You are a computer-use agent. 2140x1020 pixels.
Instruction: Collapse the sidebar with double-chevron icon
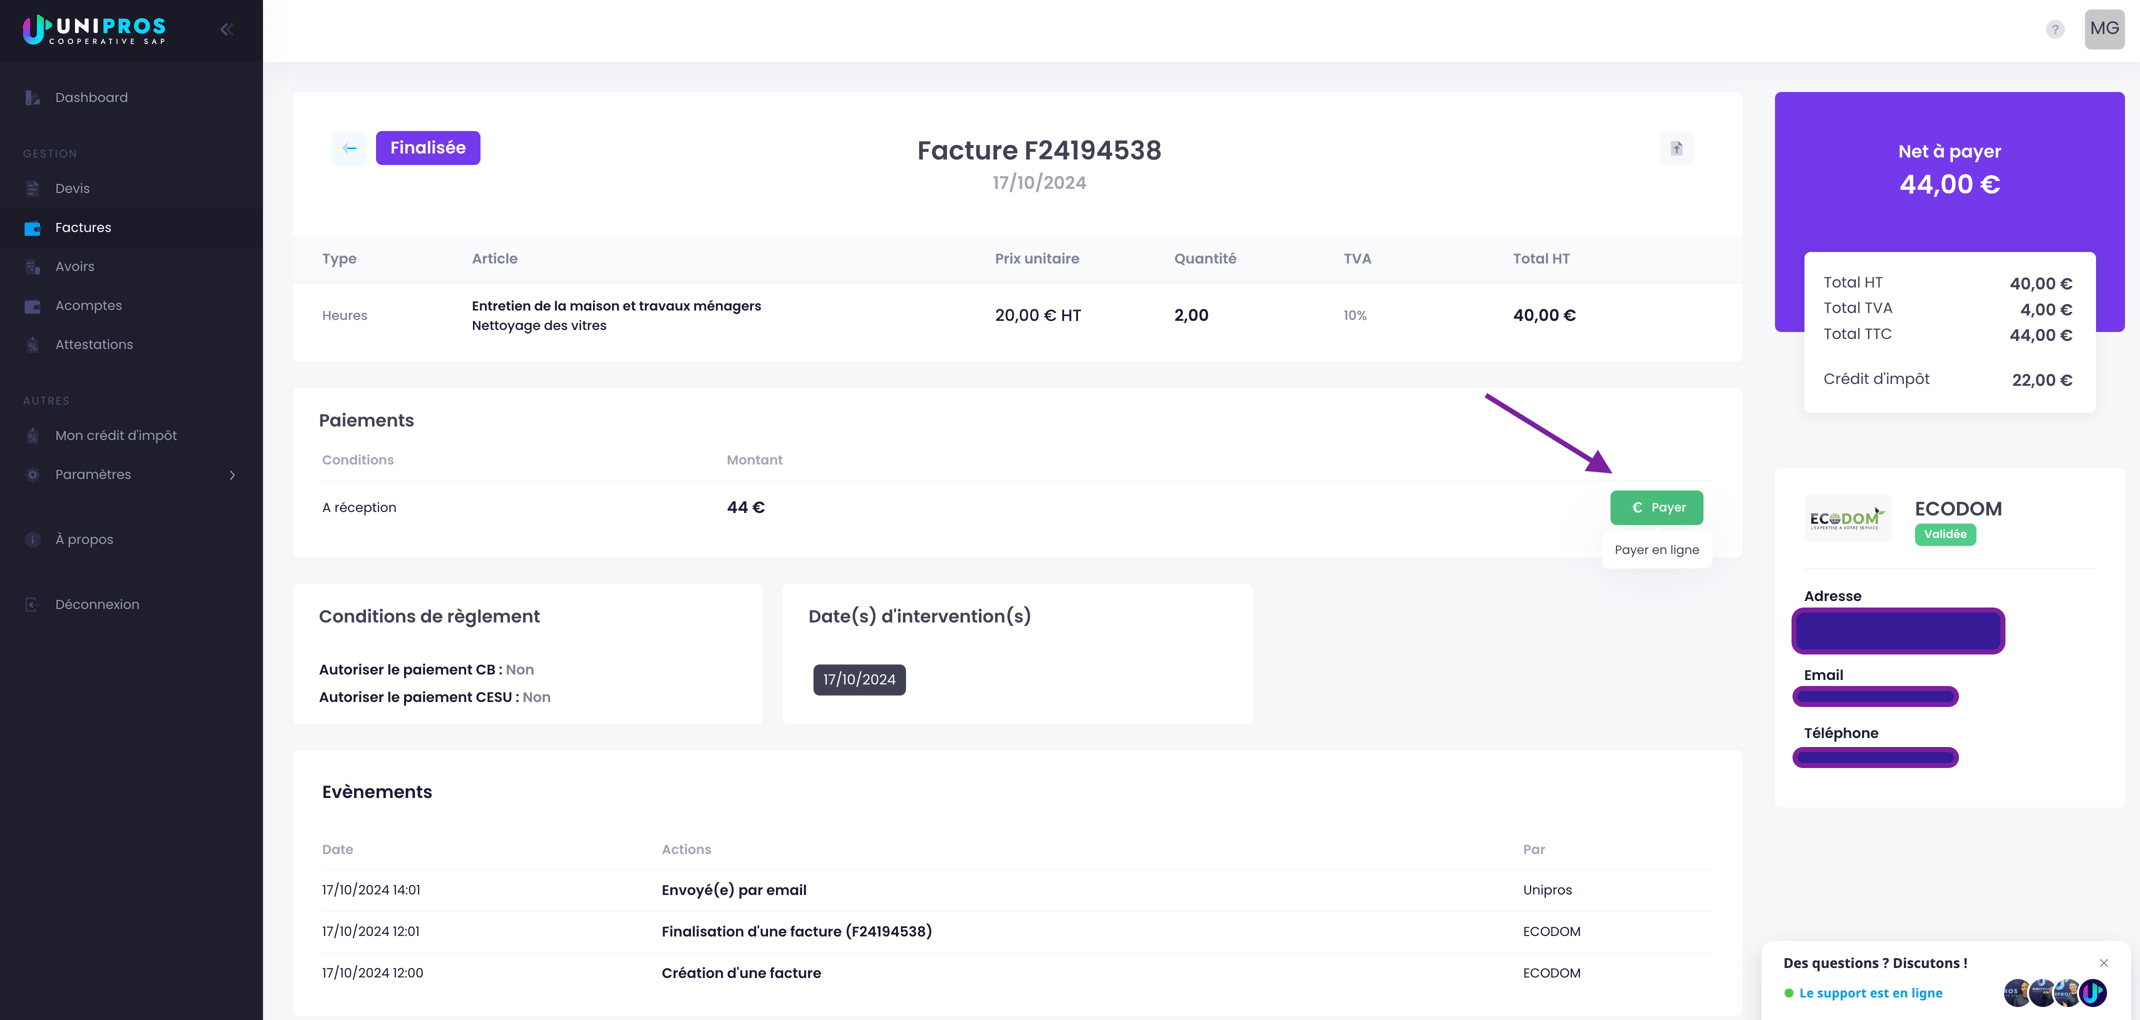227,30
